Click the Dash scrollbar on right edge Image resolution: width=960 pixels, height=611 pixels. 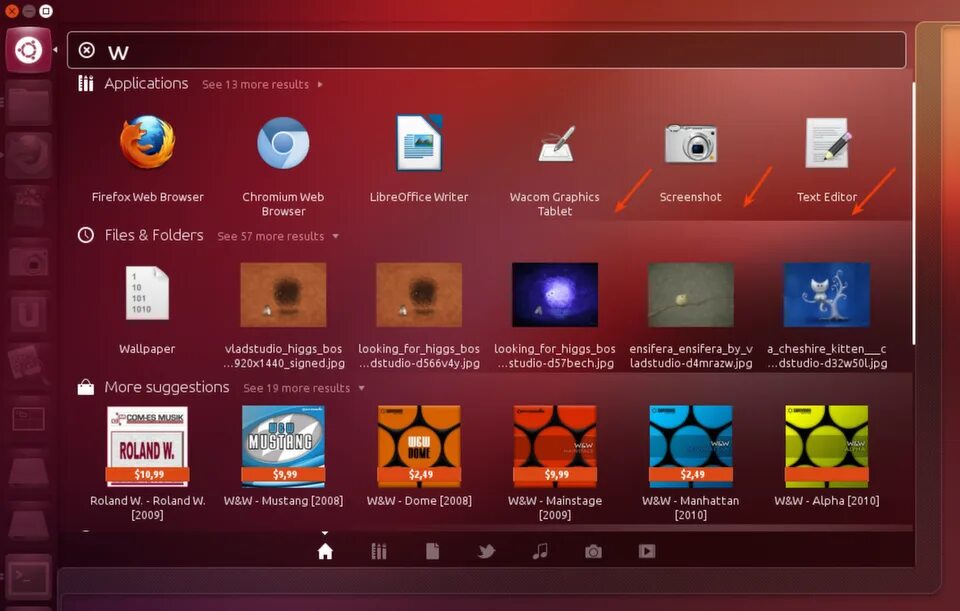point(913,212)
